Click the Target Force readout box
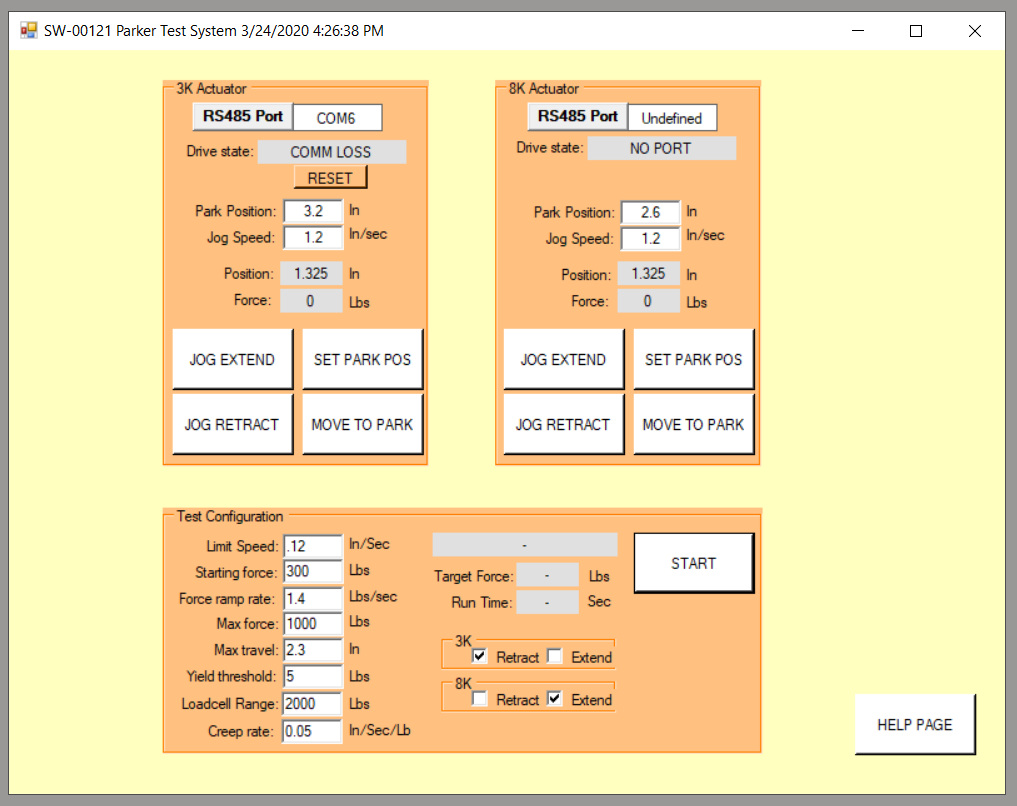 [547, 576]
